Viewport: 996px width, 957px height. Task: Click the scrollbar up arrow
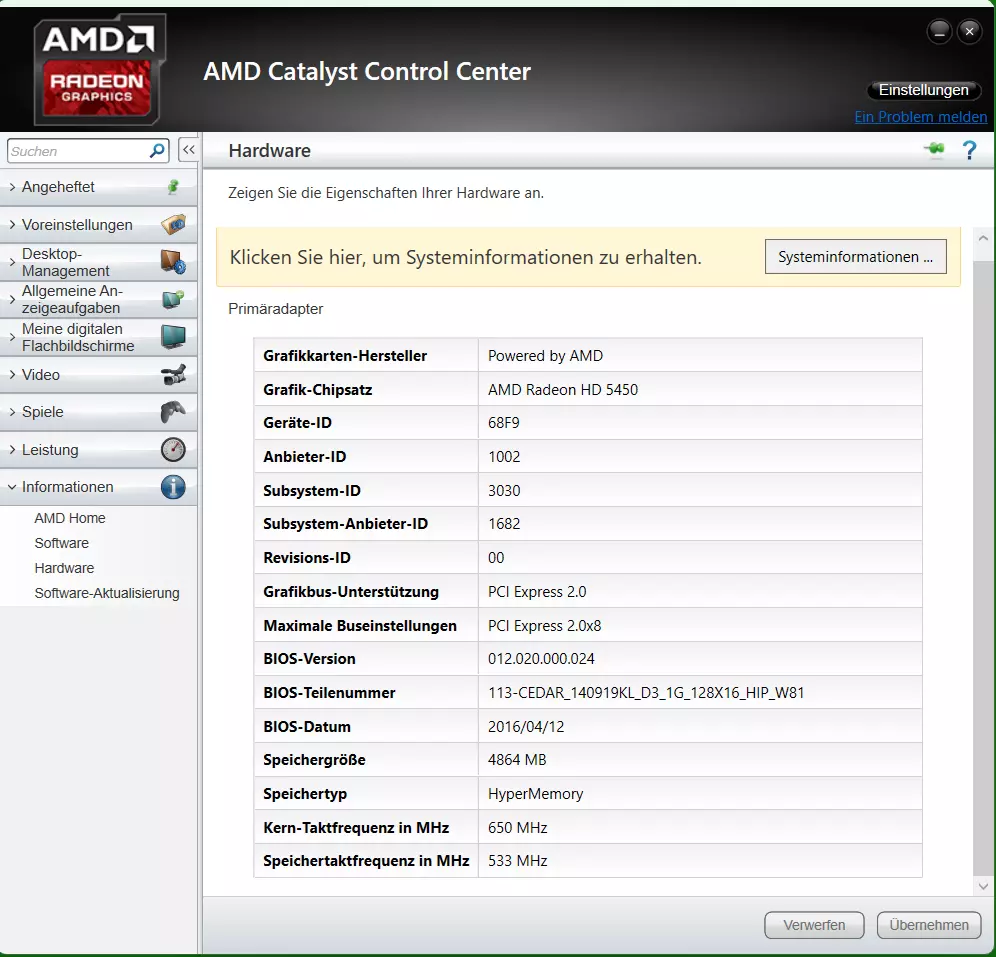[x=983, y=239]
